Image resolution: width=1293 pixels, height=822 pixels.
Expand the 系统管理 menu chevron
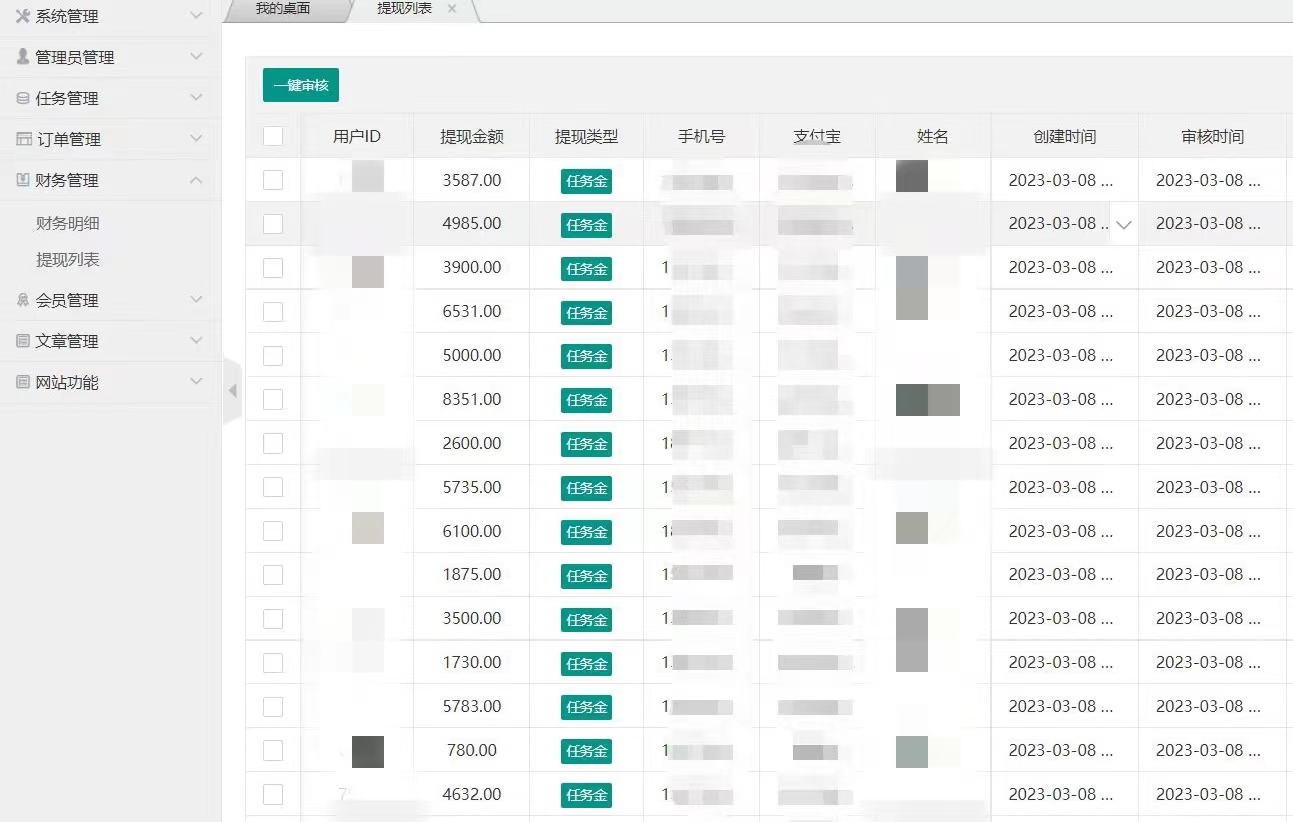[196, 16]
